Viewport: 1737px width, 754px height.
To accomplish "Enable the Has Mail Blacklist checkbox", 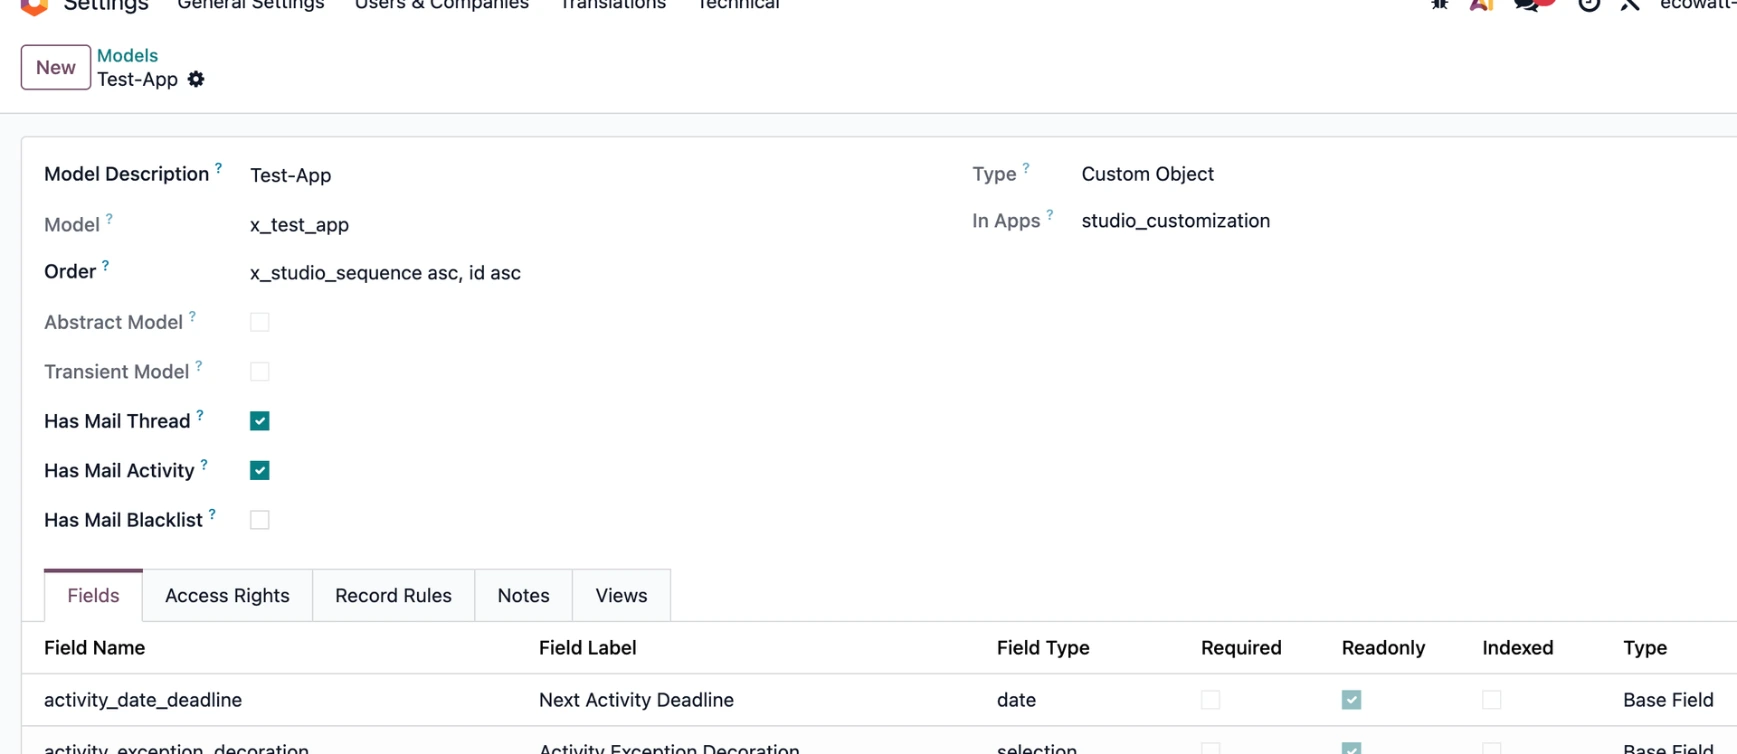I will coord(260,520).
